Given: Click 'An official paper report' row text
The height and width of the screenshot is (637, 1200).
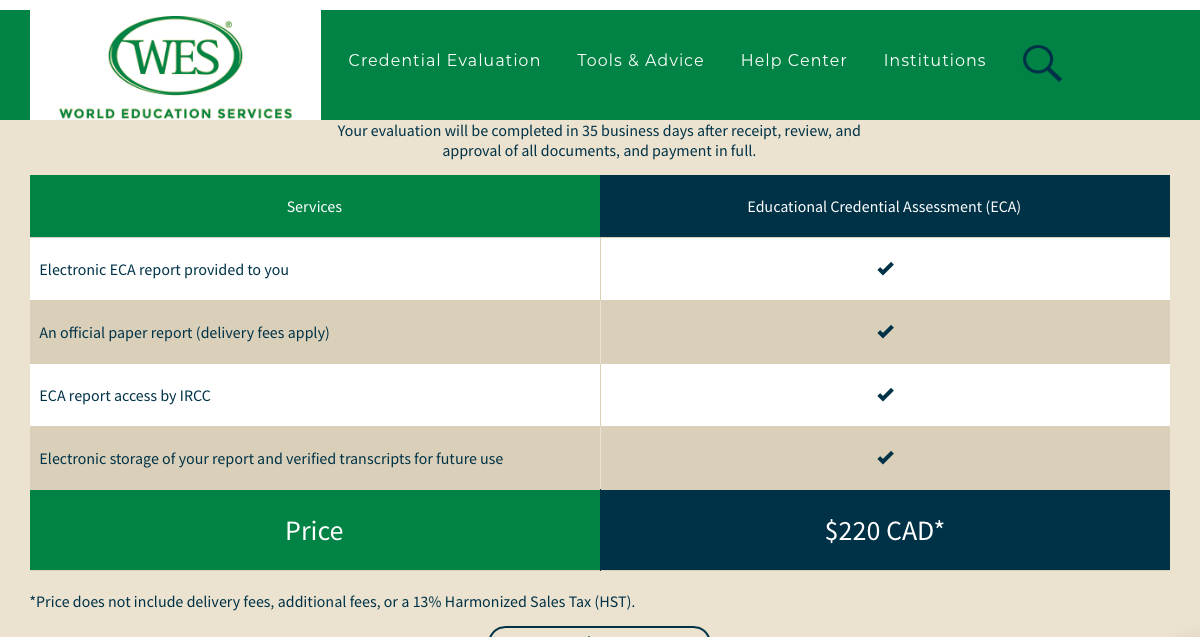Looking at the screenshot, I should 184,333.
